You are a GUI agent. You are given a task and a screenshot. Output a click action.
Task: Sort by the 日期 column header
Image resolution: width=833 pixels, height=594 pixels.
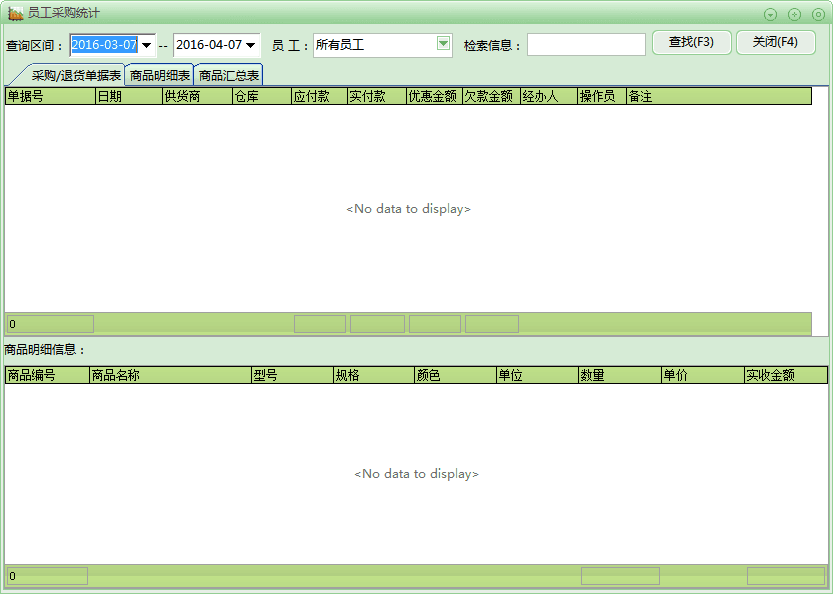tap(128, 96)
